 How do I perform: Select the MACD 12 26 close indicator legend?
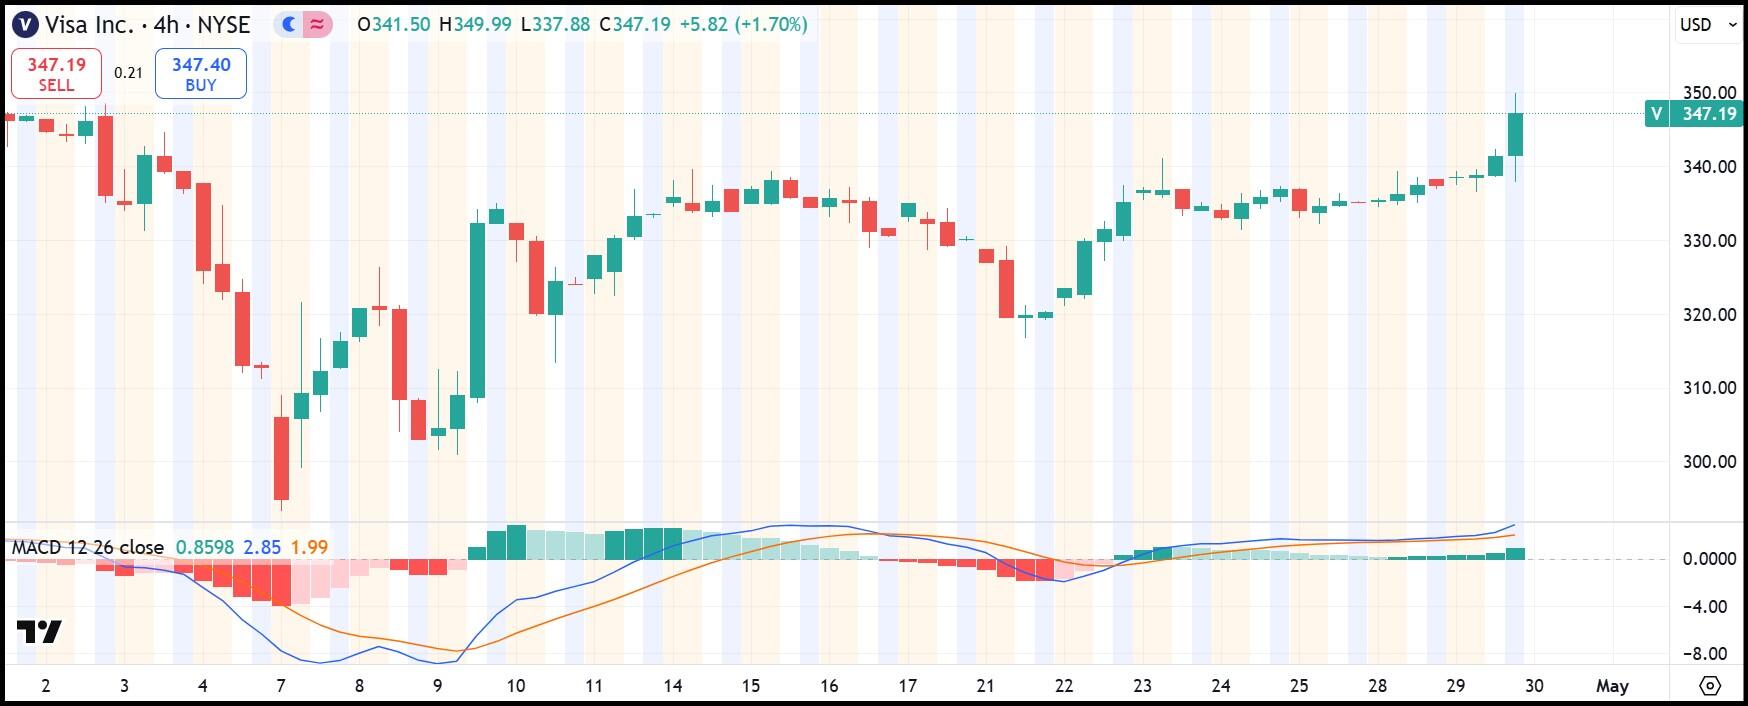[88, 547]
